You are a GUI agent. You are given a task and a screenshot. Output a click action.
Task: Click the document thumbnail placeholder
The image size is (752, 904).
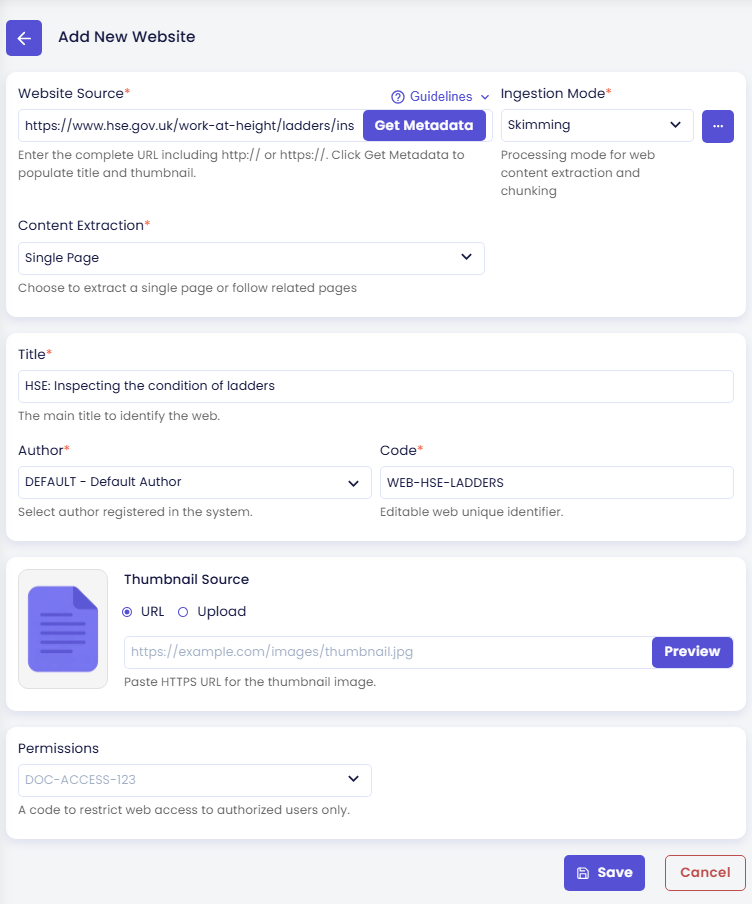(63, 629)
